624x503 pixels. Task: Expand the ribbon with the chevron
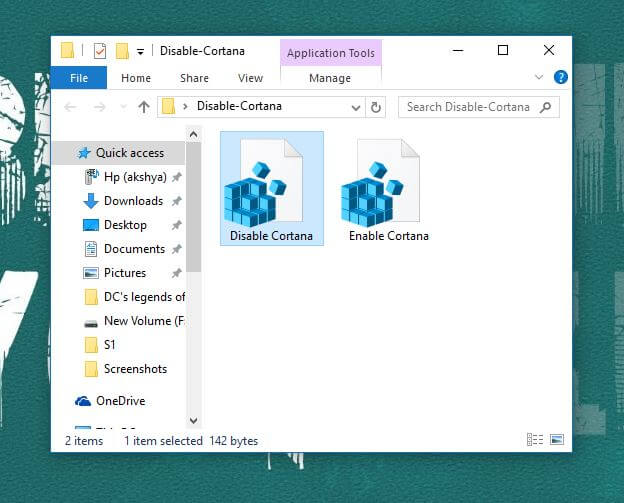pos(539,77)
